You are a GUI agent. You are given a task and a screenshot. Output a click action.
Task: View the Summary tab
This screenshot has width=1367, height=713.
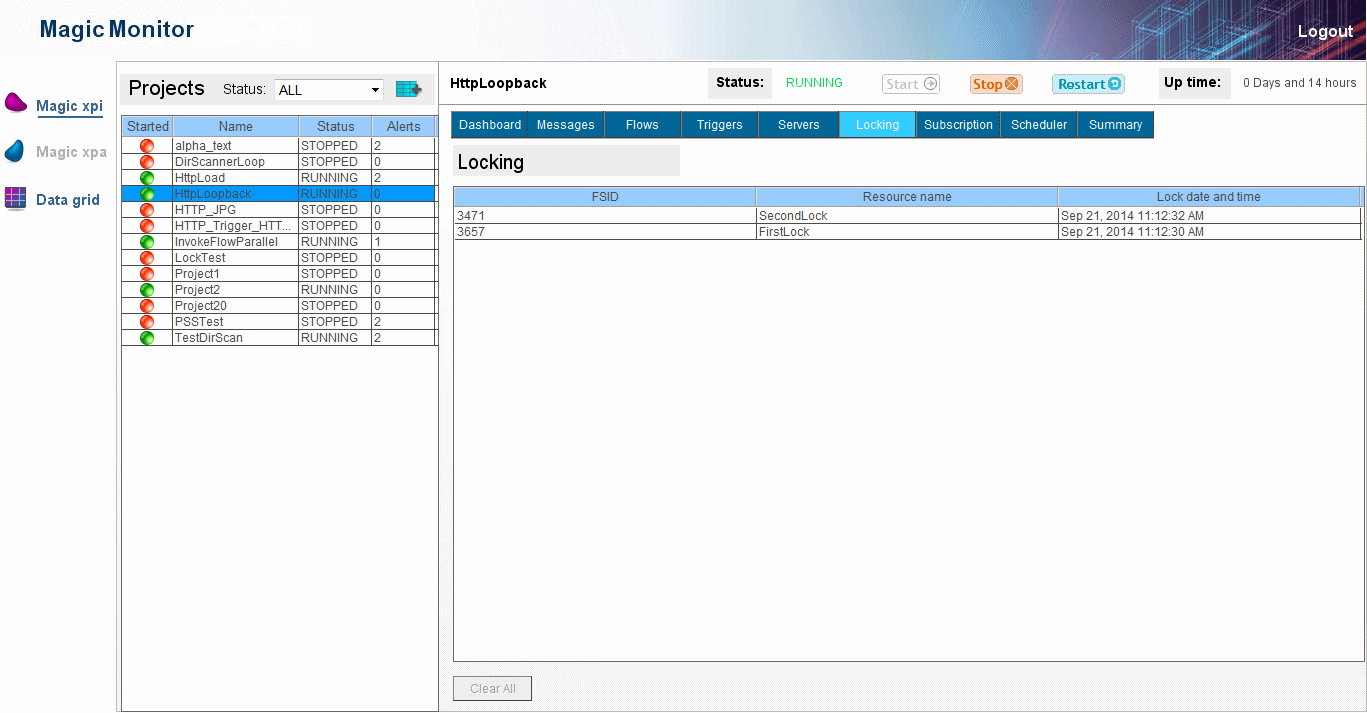(1116, 125)
